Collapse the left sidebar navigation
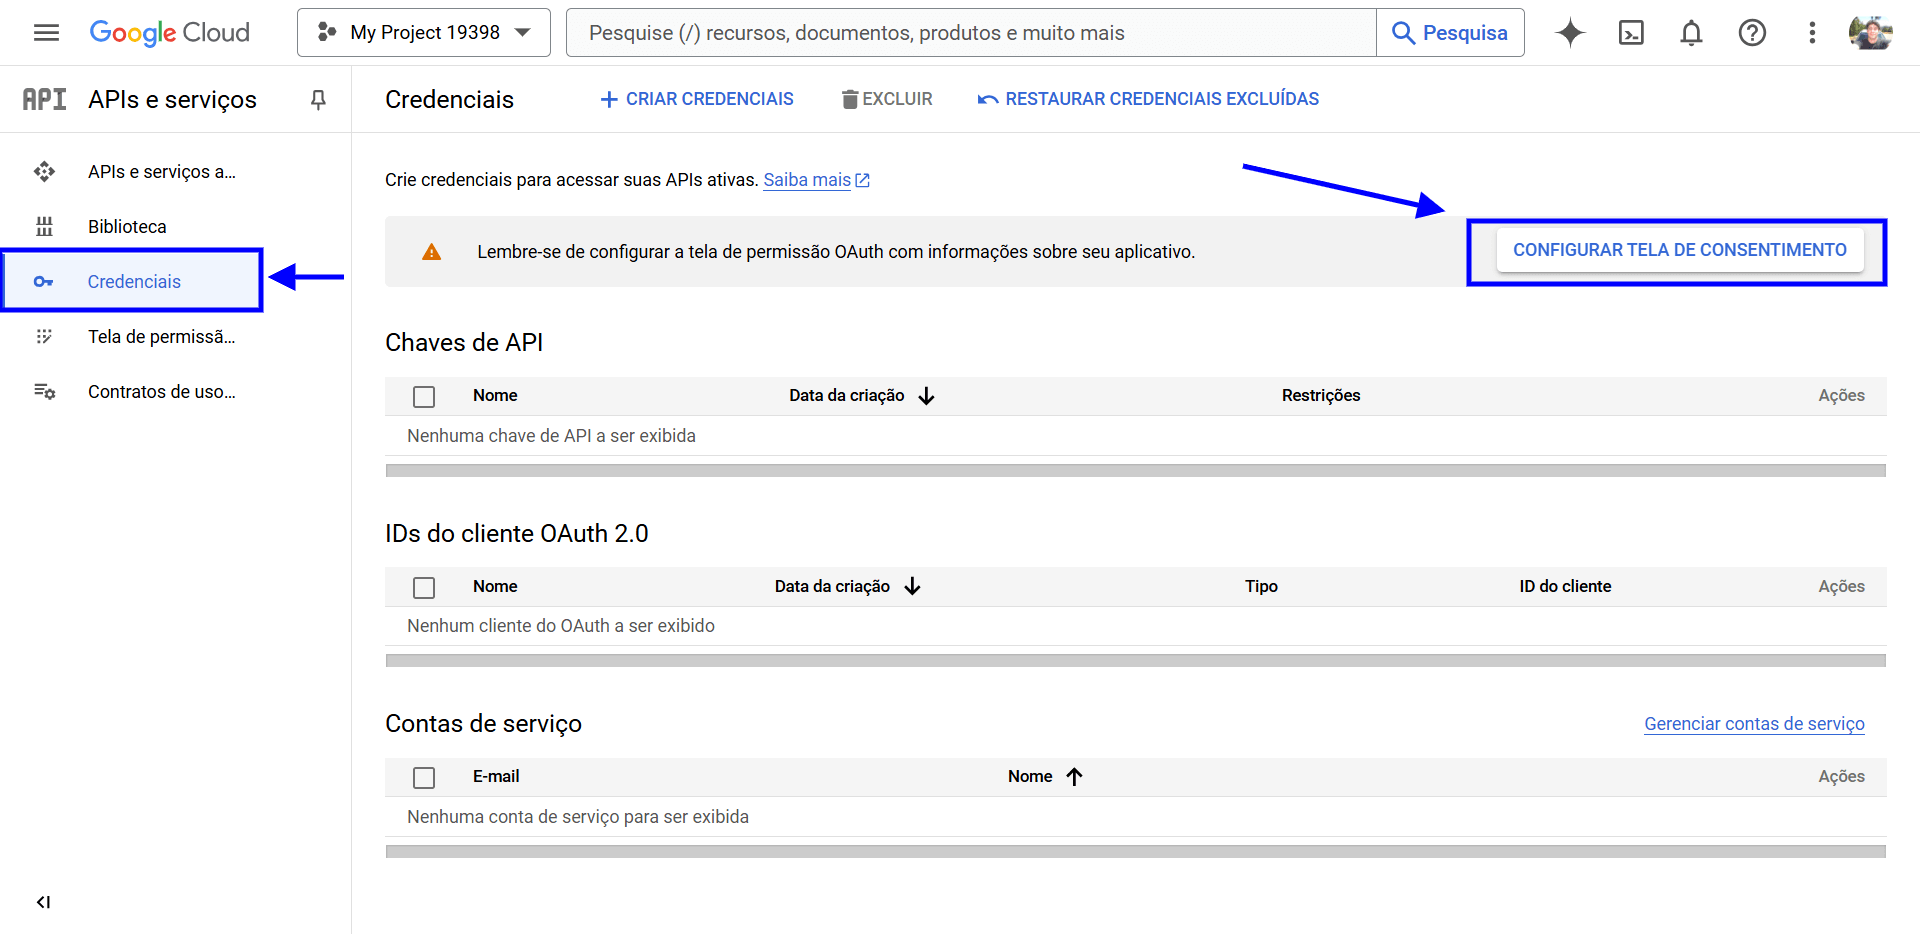1920x934 pixels. 43,902
